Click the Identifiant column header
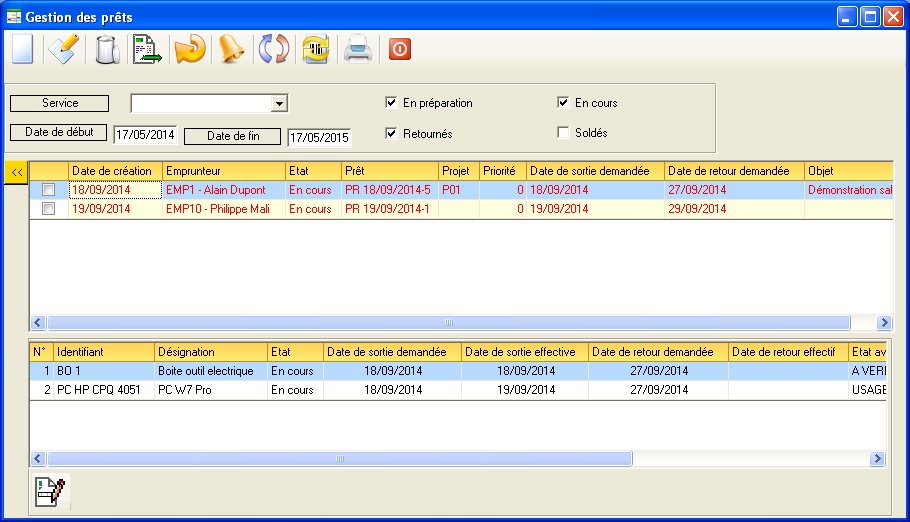 pos(104,352)
